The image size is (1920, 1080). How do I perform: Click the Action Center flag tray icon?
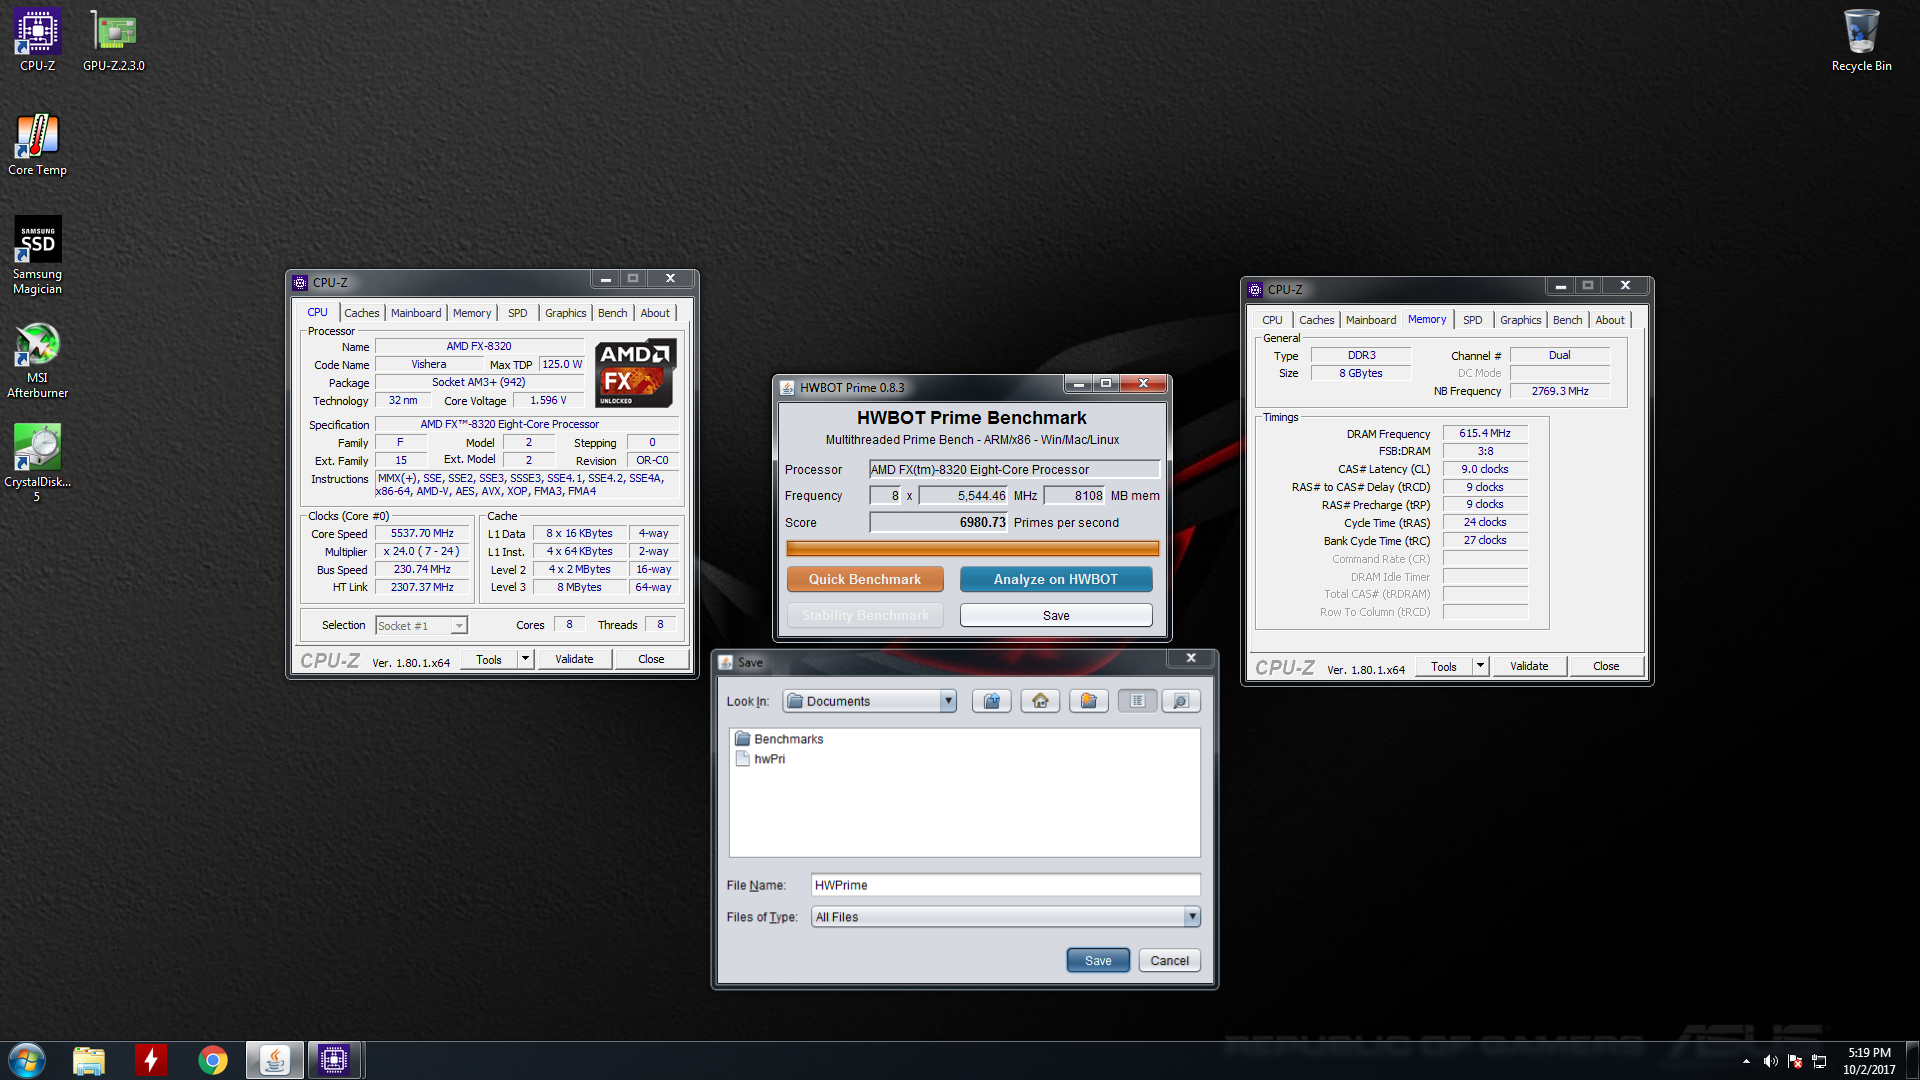click(1795, 1061)
